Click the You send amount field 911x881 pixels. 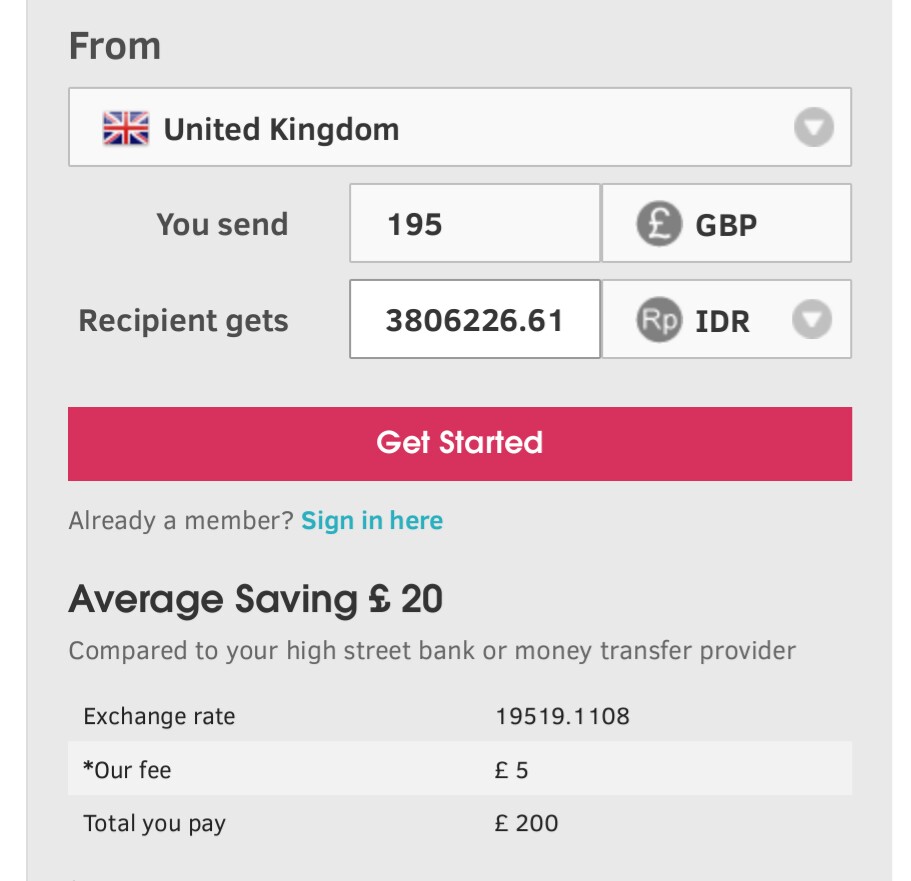click(474, 224)
